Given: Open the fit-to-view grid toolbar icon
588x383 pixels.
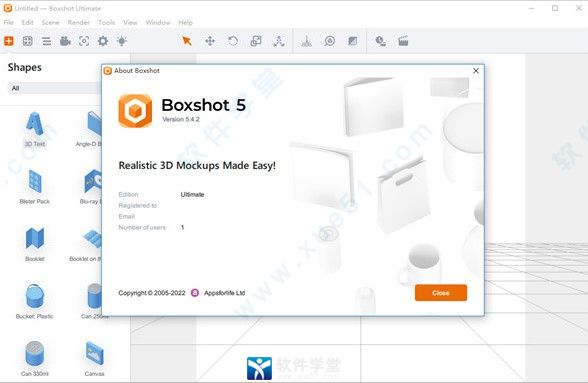Looking at the screenshot, I should click(27, 41).
